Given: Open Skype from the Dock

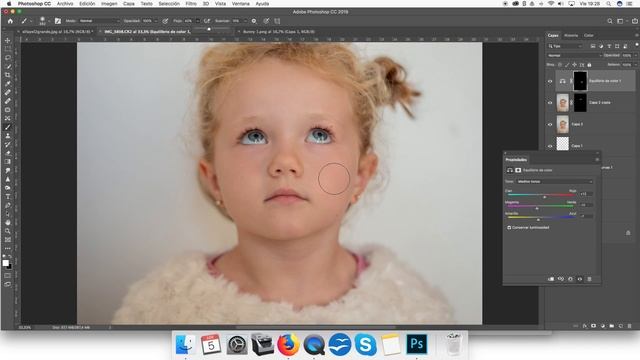Looking at the screenshot, I should (x=365, y=344).
